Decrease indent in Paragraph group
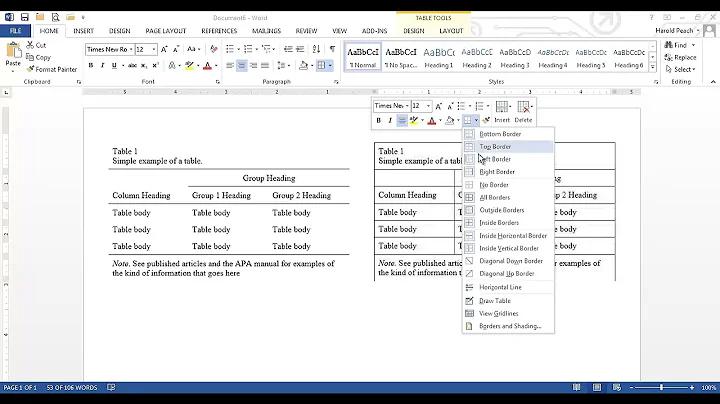 (288, 49)
